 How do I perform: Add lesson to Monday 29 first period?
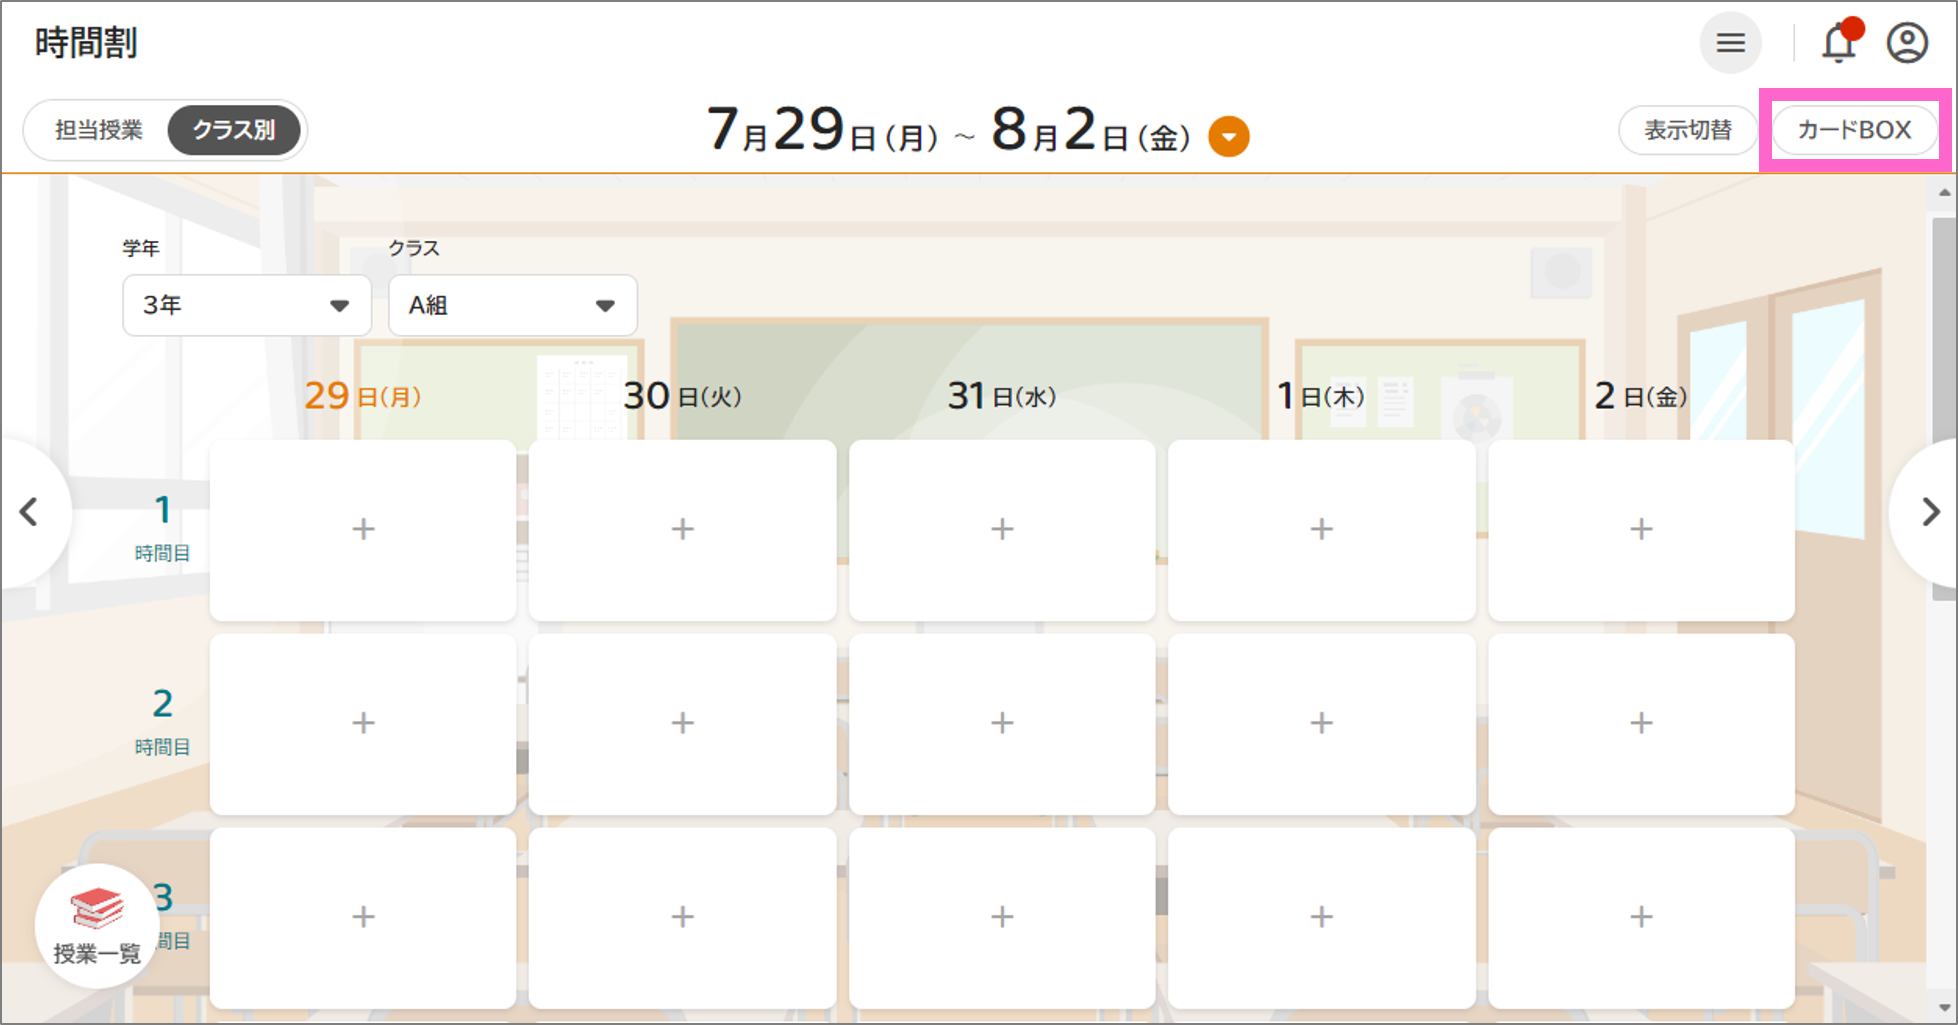point(363,529)
